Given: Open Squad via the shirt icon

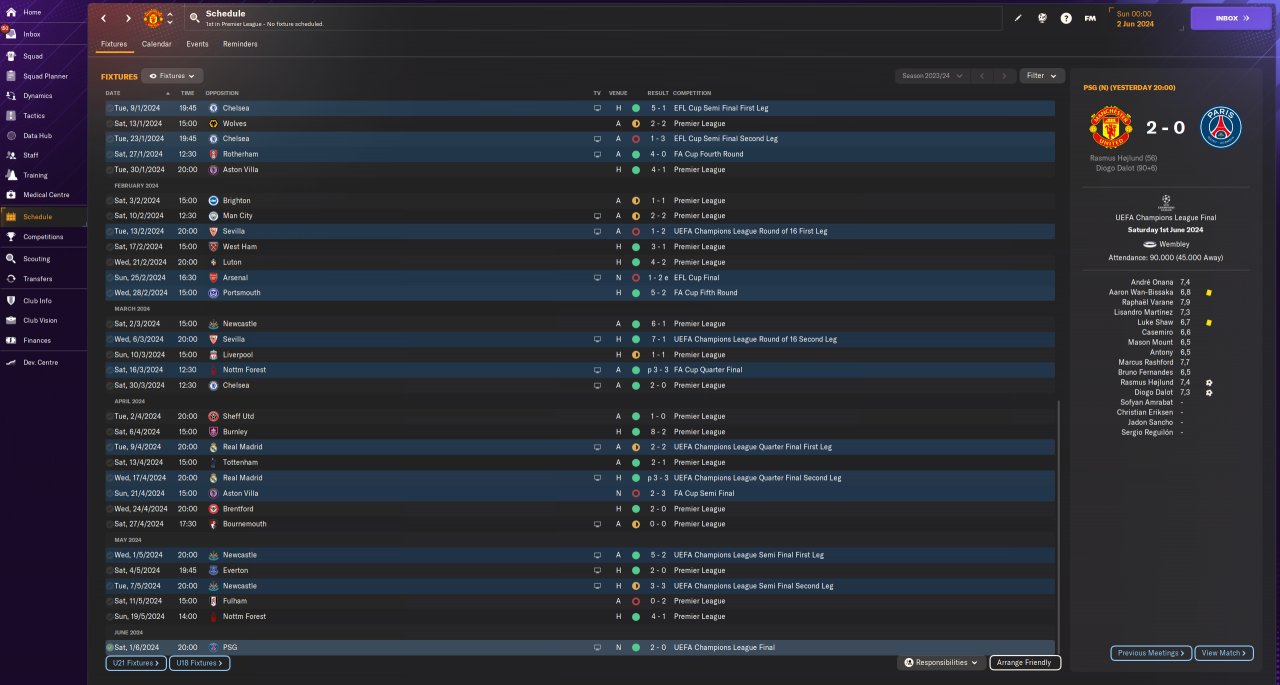Looking at the screenshot, I should pos(10,56).
